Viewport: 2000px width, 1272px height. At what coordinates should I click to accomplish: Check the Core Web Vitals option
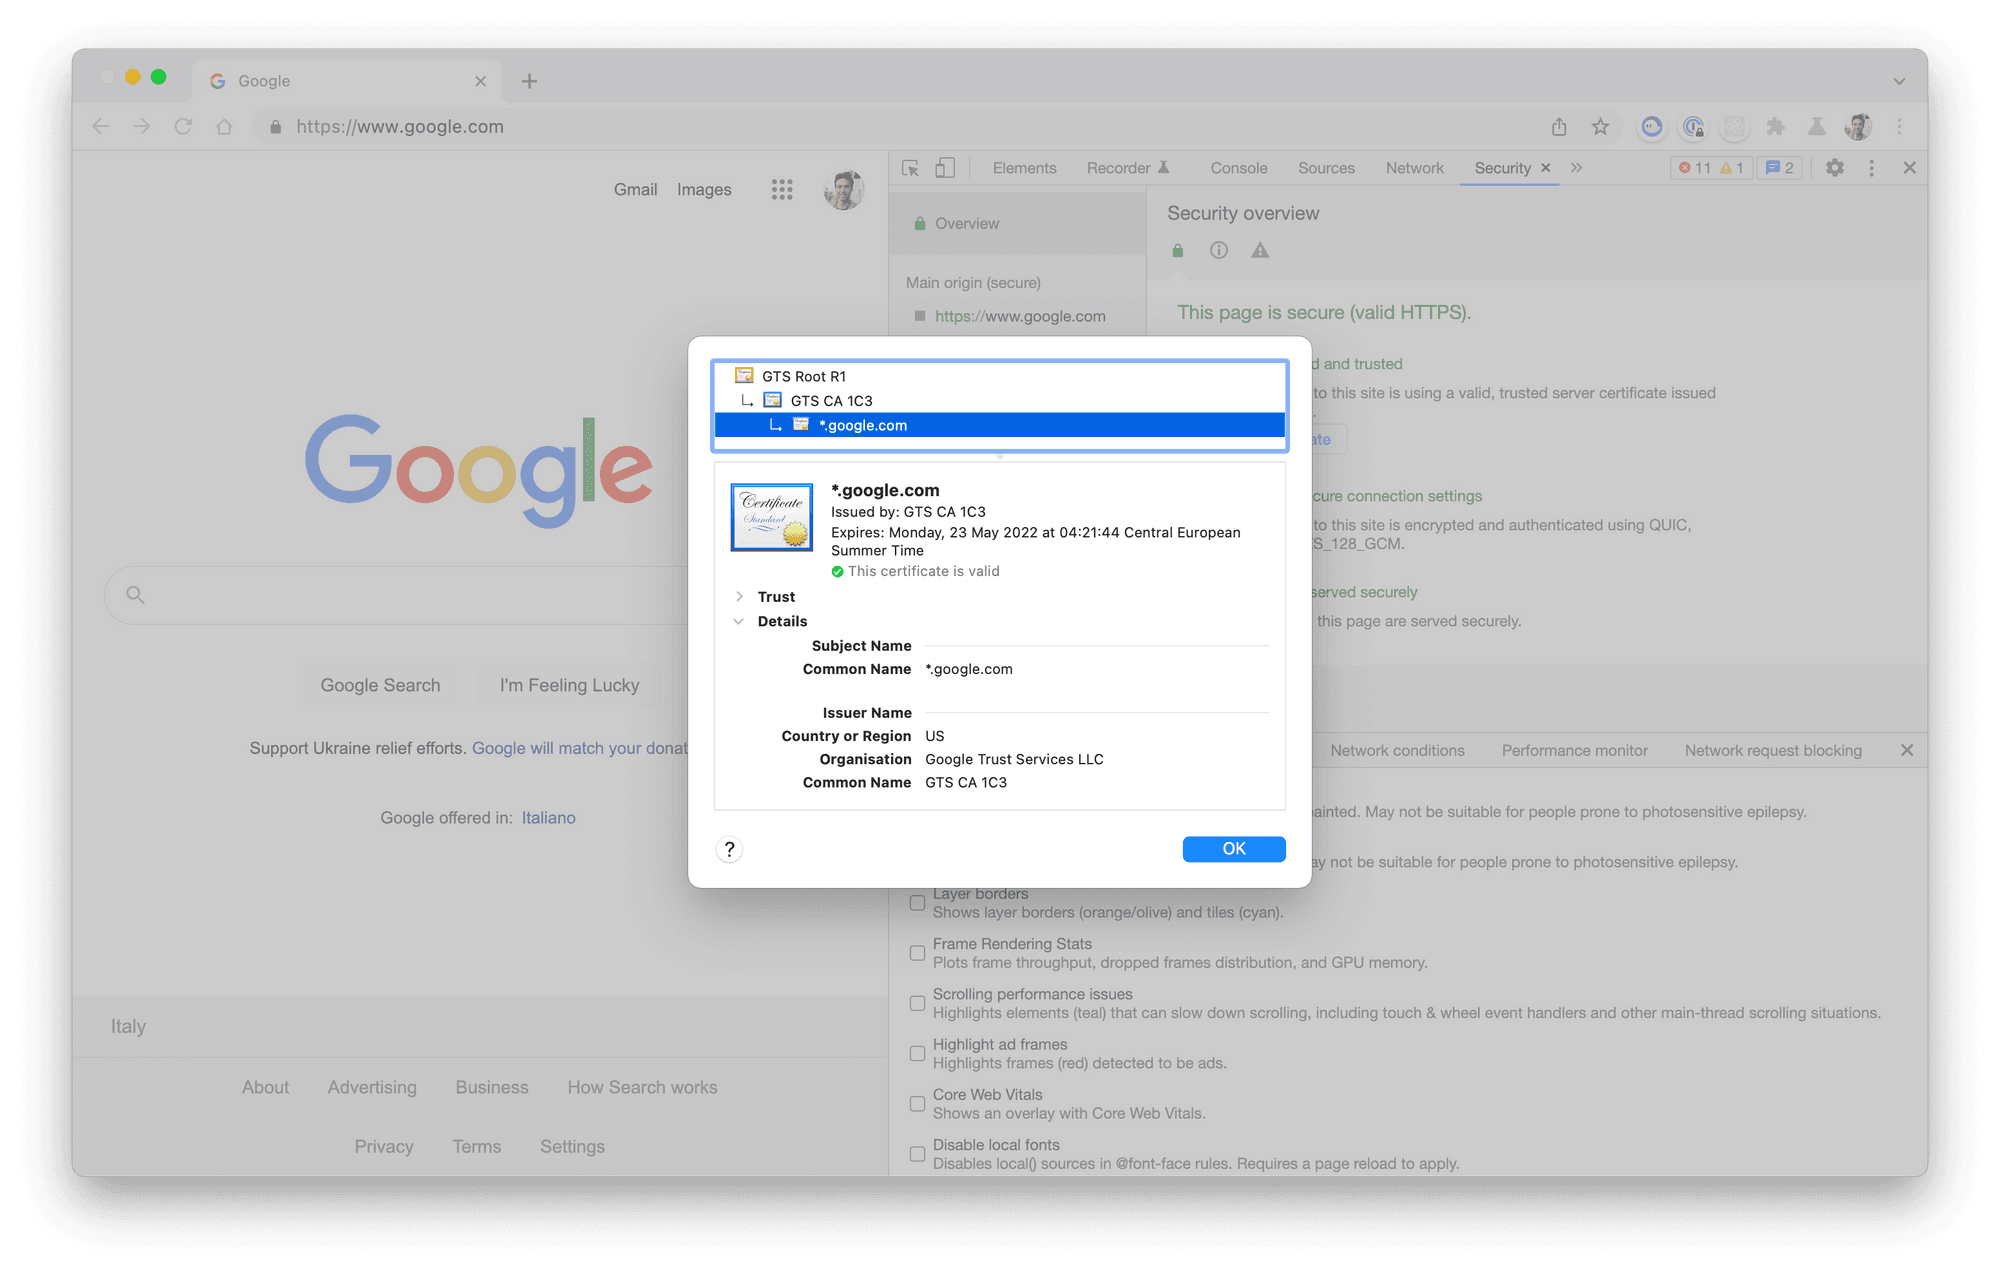pyautogui.click(x=917, y=1104)
